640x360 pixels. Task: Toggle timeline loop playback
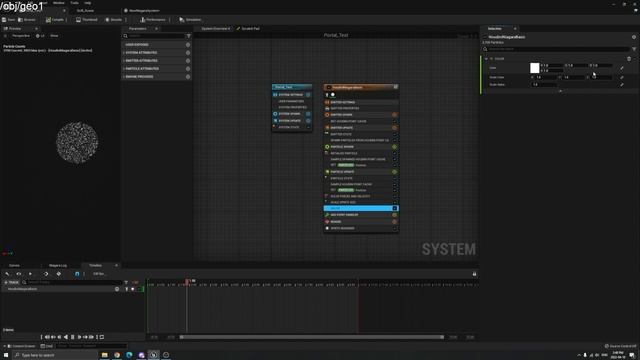tap(102, 337)
